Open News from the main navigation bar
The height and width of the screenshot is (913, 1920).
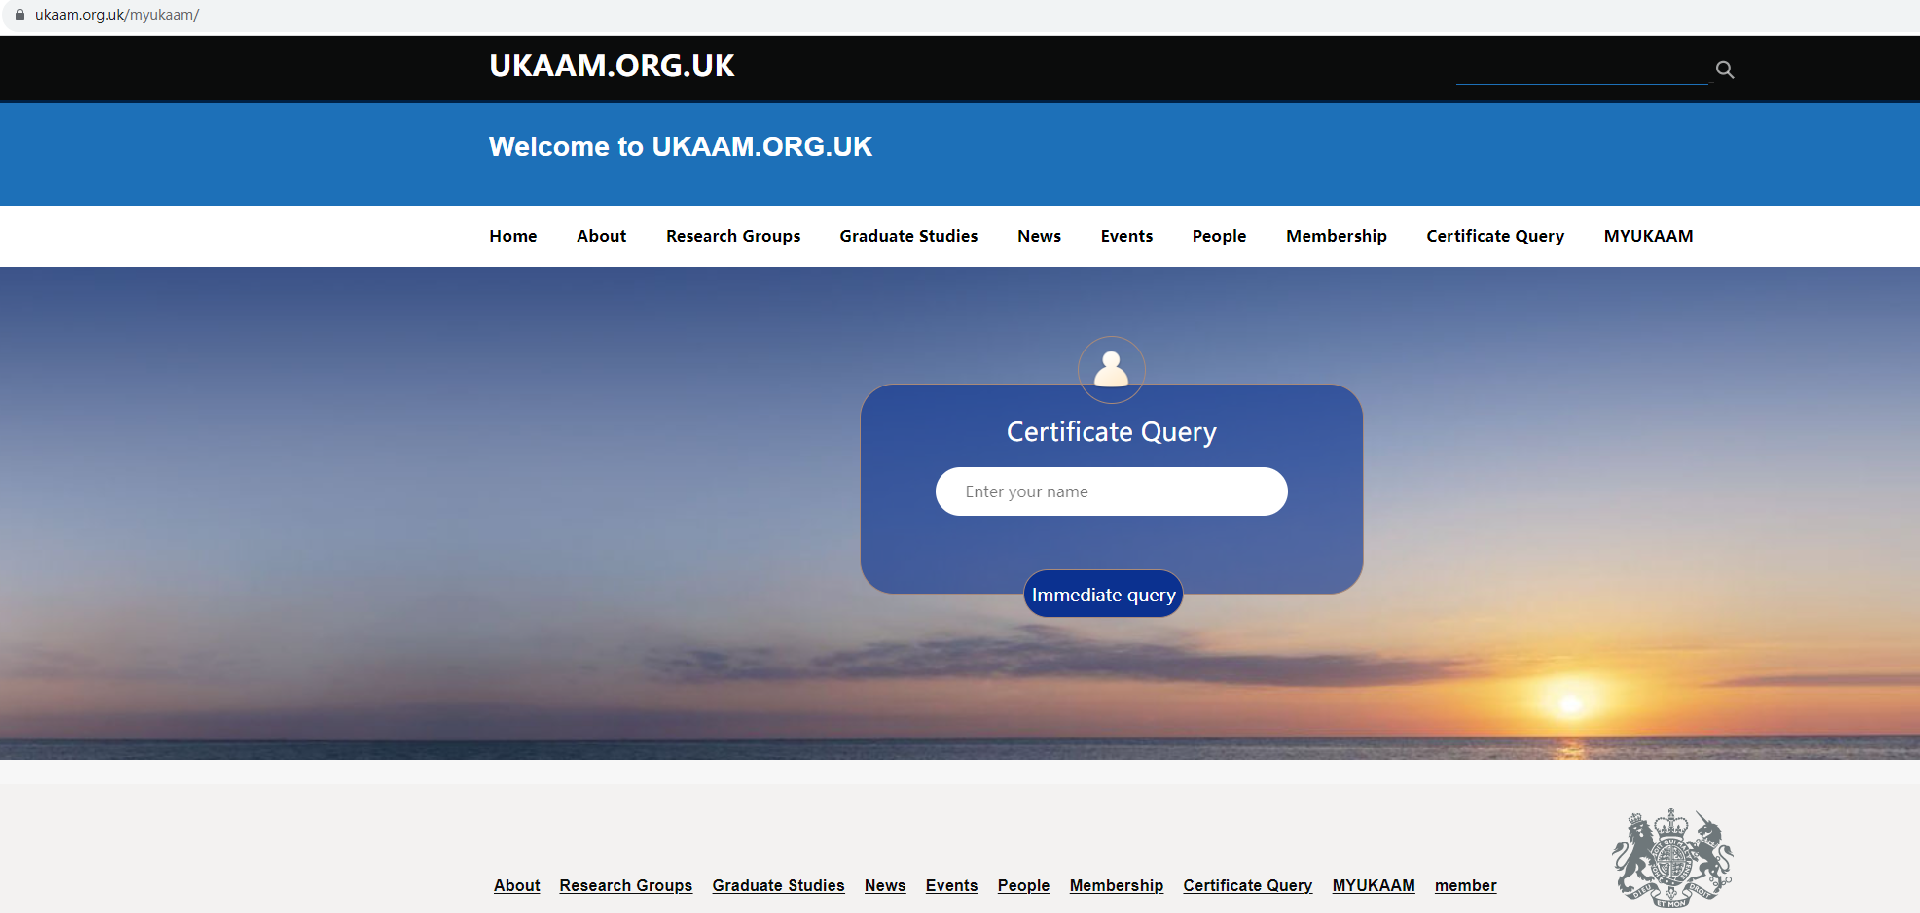[x=1039, y=236]
